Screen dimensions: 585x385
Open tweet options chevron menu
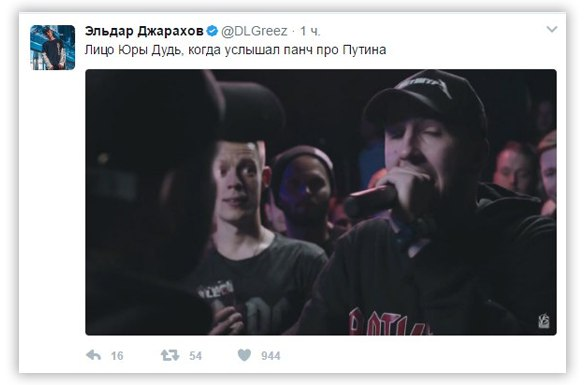552,29
